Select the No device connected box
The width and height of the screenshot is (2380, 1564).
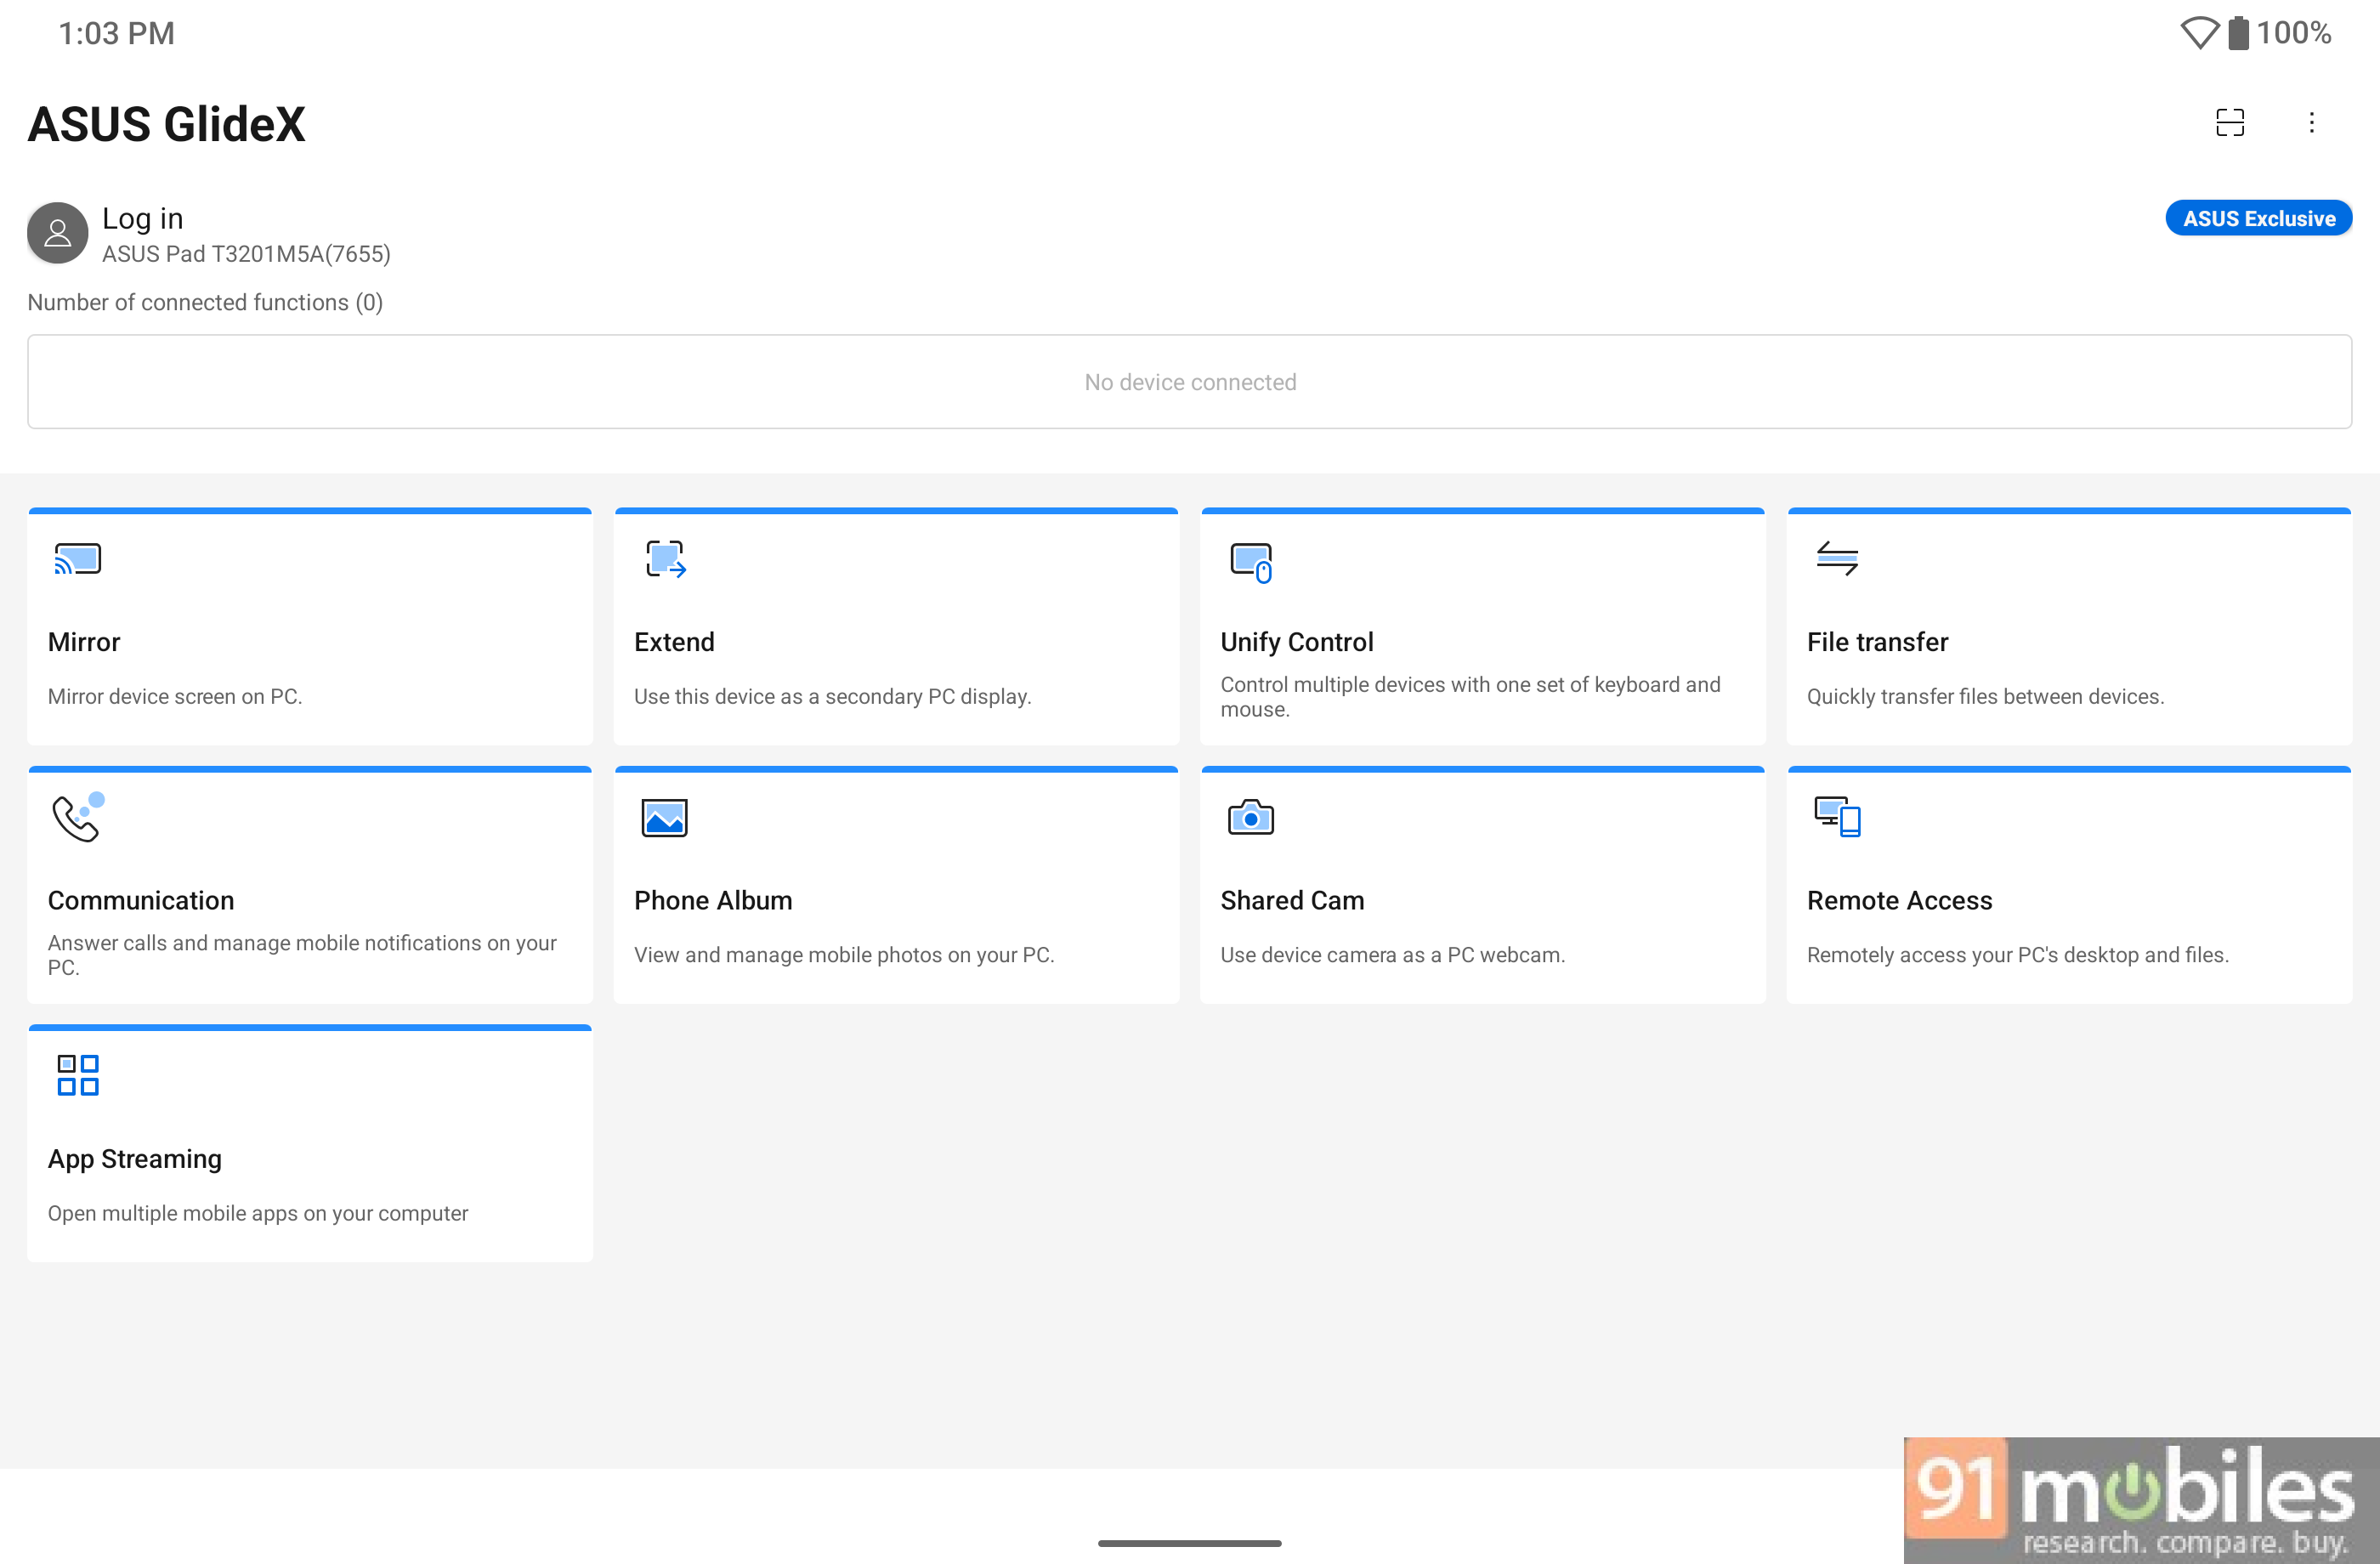[1190, 382]
